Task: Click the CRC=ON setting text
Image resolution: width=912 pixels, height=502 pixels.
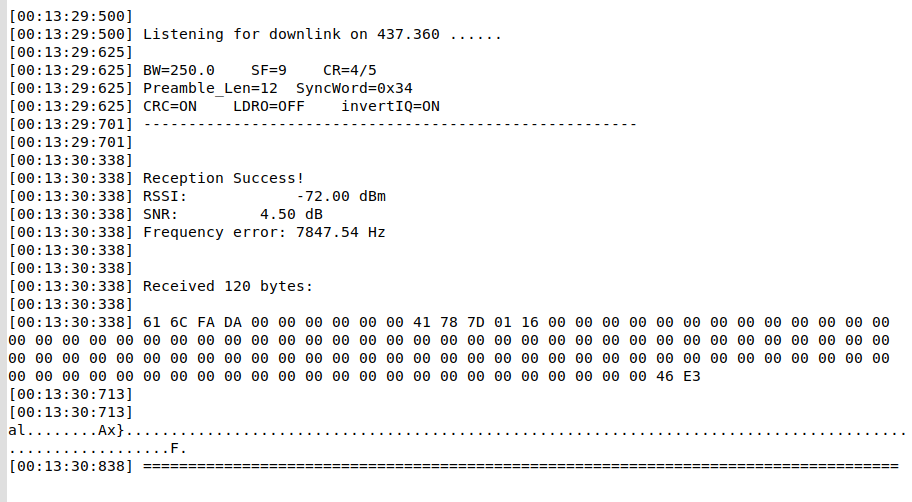Action: 170,106
